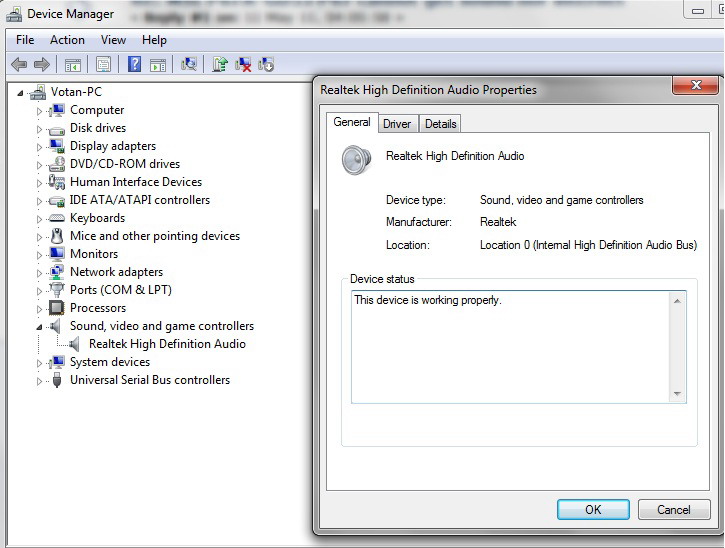Viewport: 725px width, 548px height.
Task: Update driver software toolbar icon
Action: 220,64
